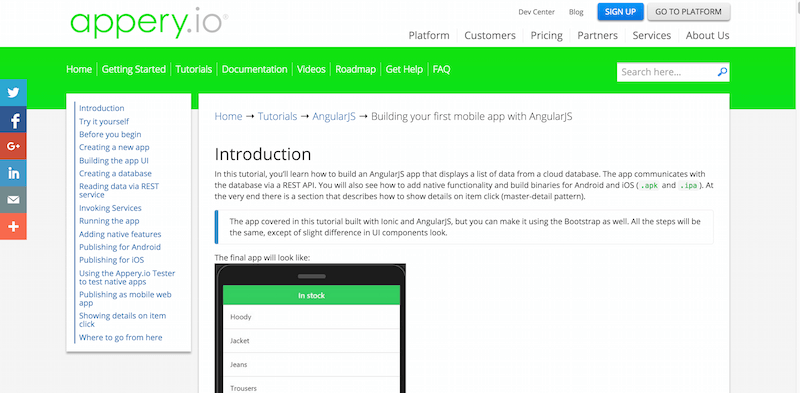Open the Blog link
The height and width of the screenshot is (393, 800).
click(576, 12)
